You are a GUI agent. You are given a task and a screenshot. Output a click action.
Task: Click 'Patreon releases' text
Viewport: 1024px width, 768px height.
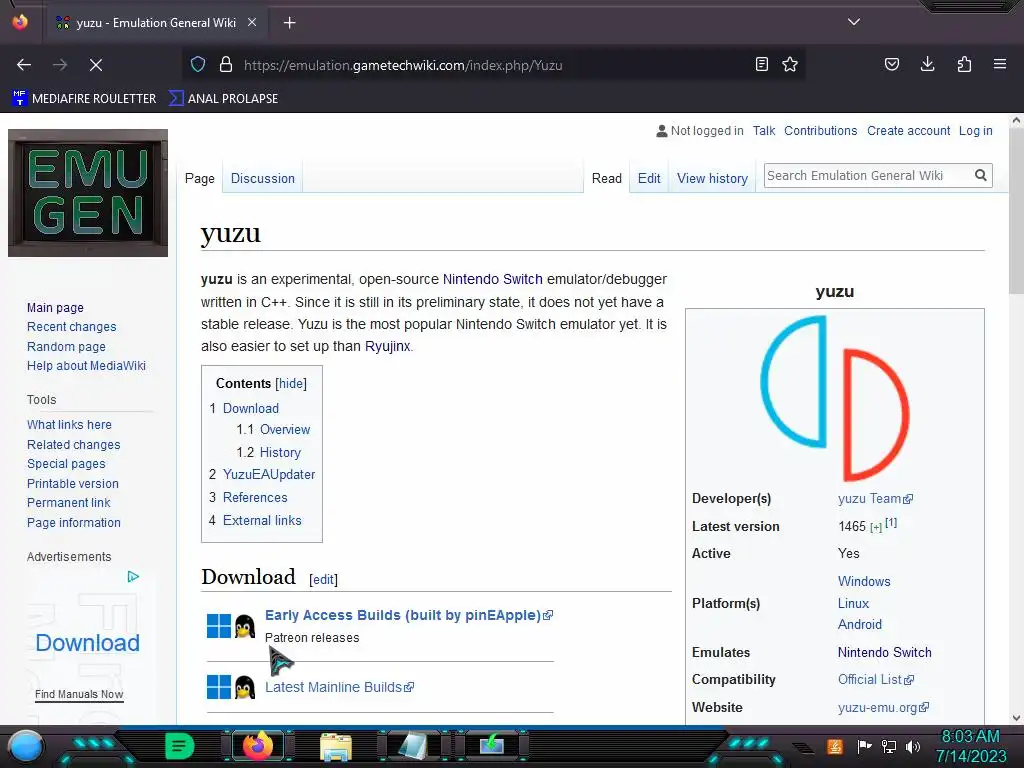pos(312,637)
